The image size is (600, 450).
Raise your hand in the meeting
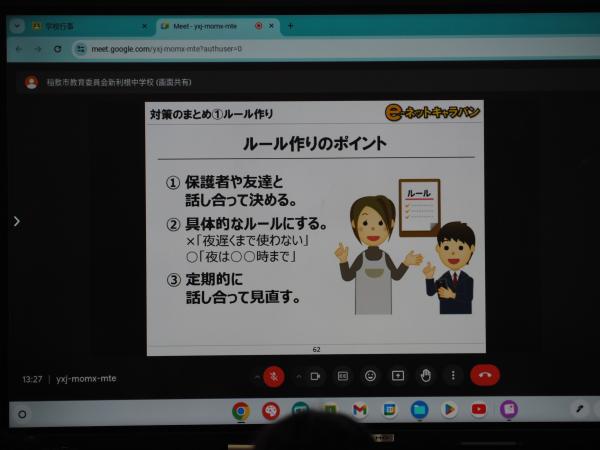pyautogui.click(x=426, y=376)
